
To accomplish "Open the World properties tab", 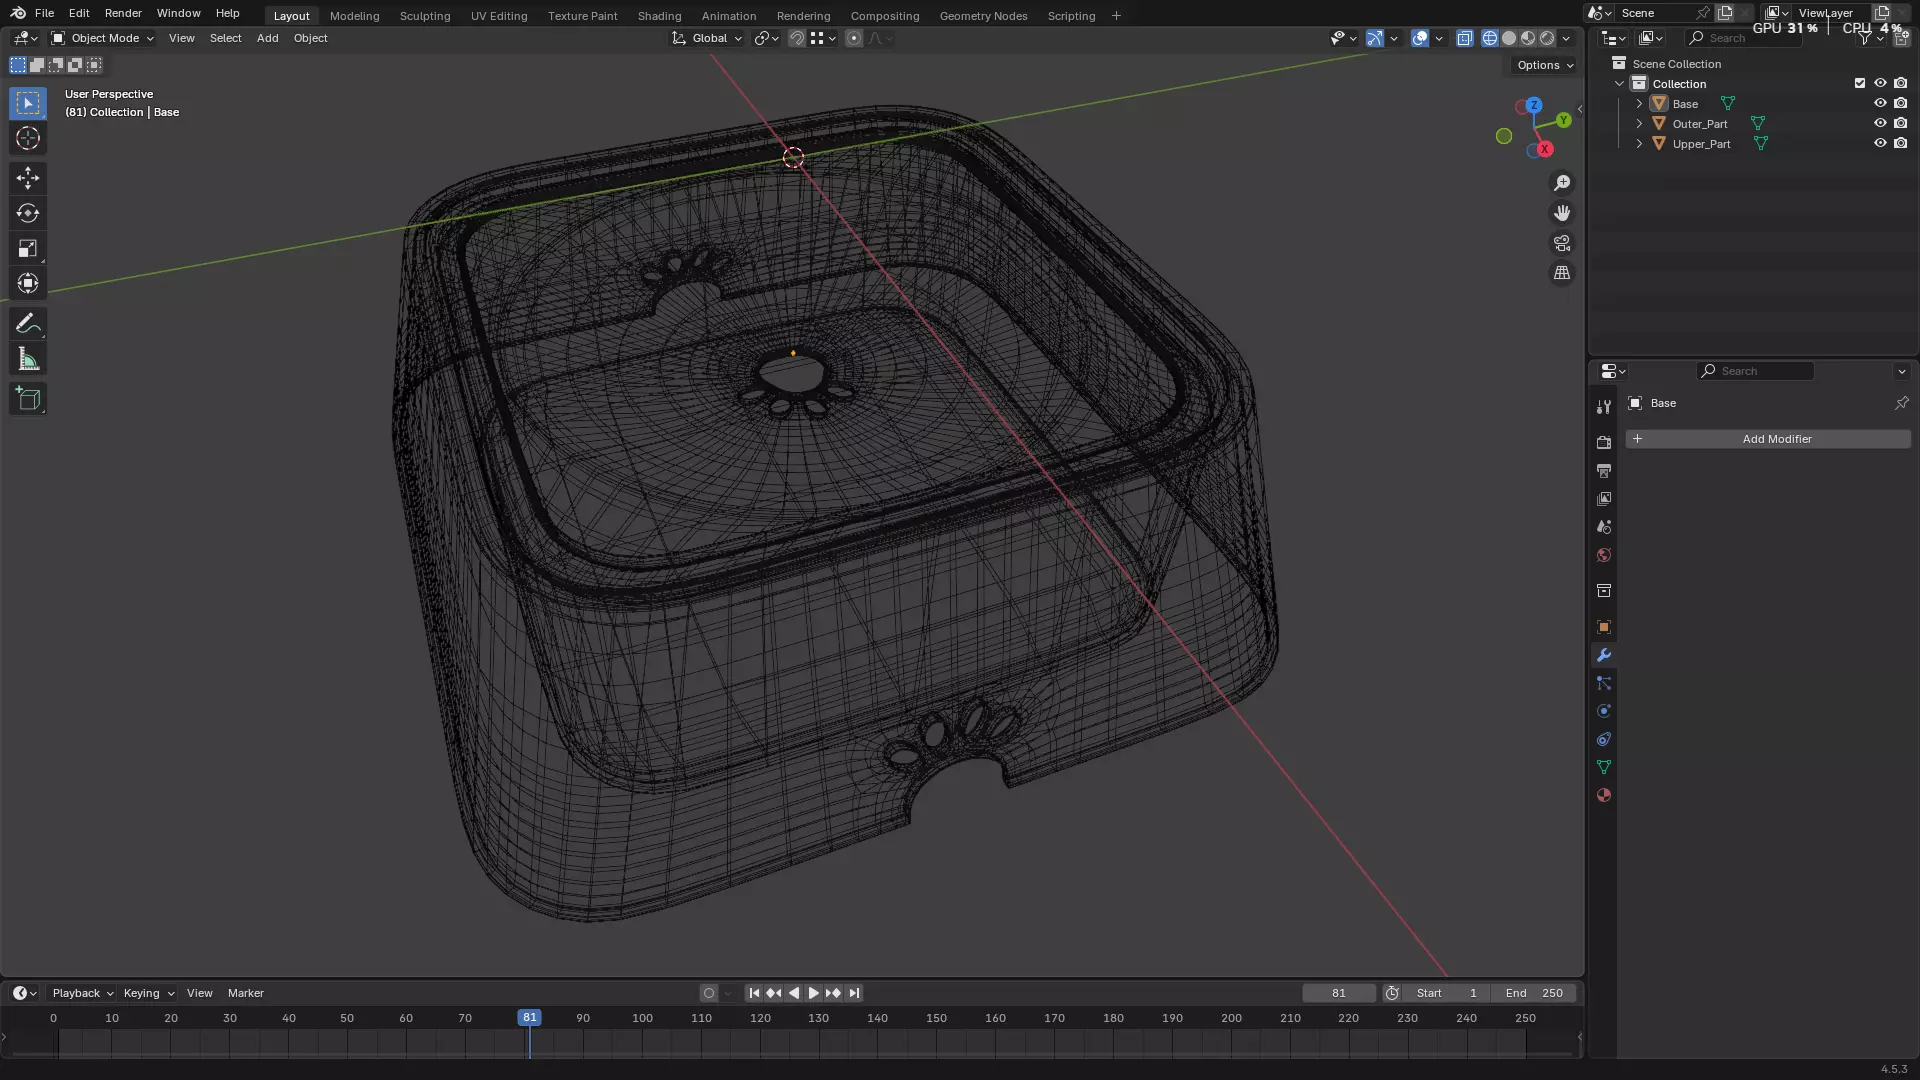I will (x=1604, y=555).
